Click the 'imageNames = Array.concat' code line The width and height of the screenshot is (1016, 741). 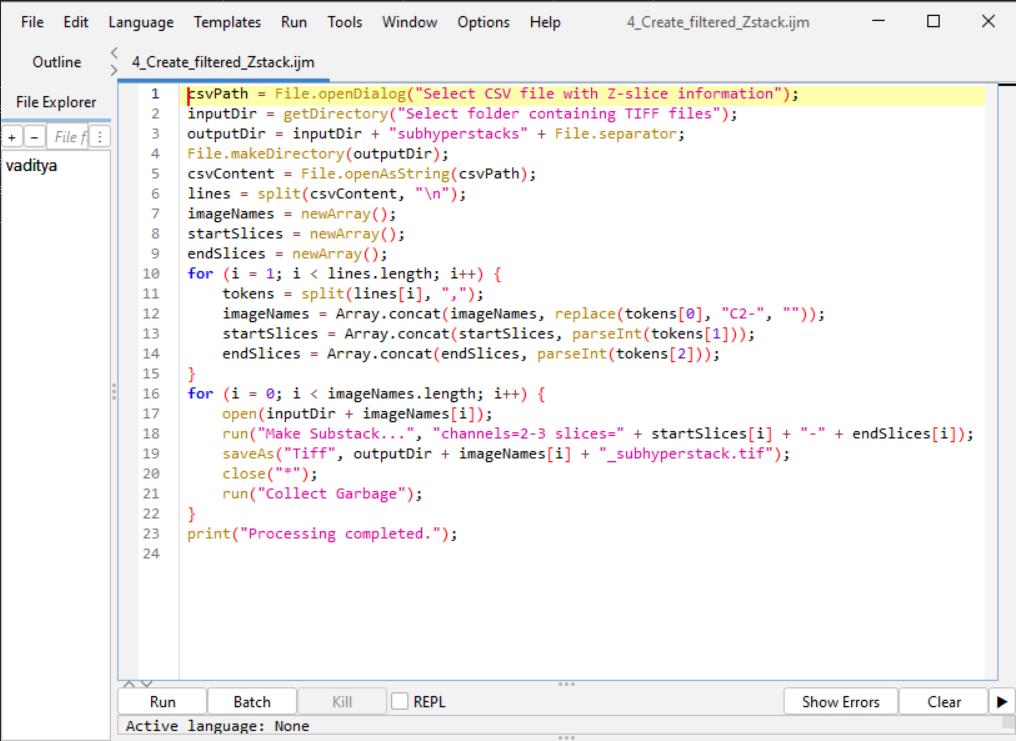coord(524,314)
